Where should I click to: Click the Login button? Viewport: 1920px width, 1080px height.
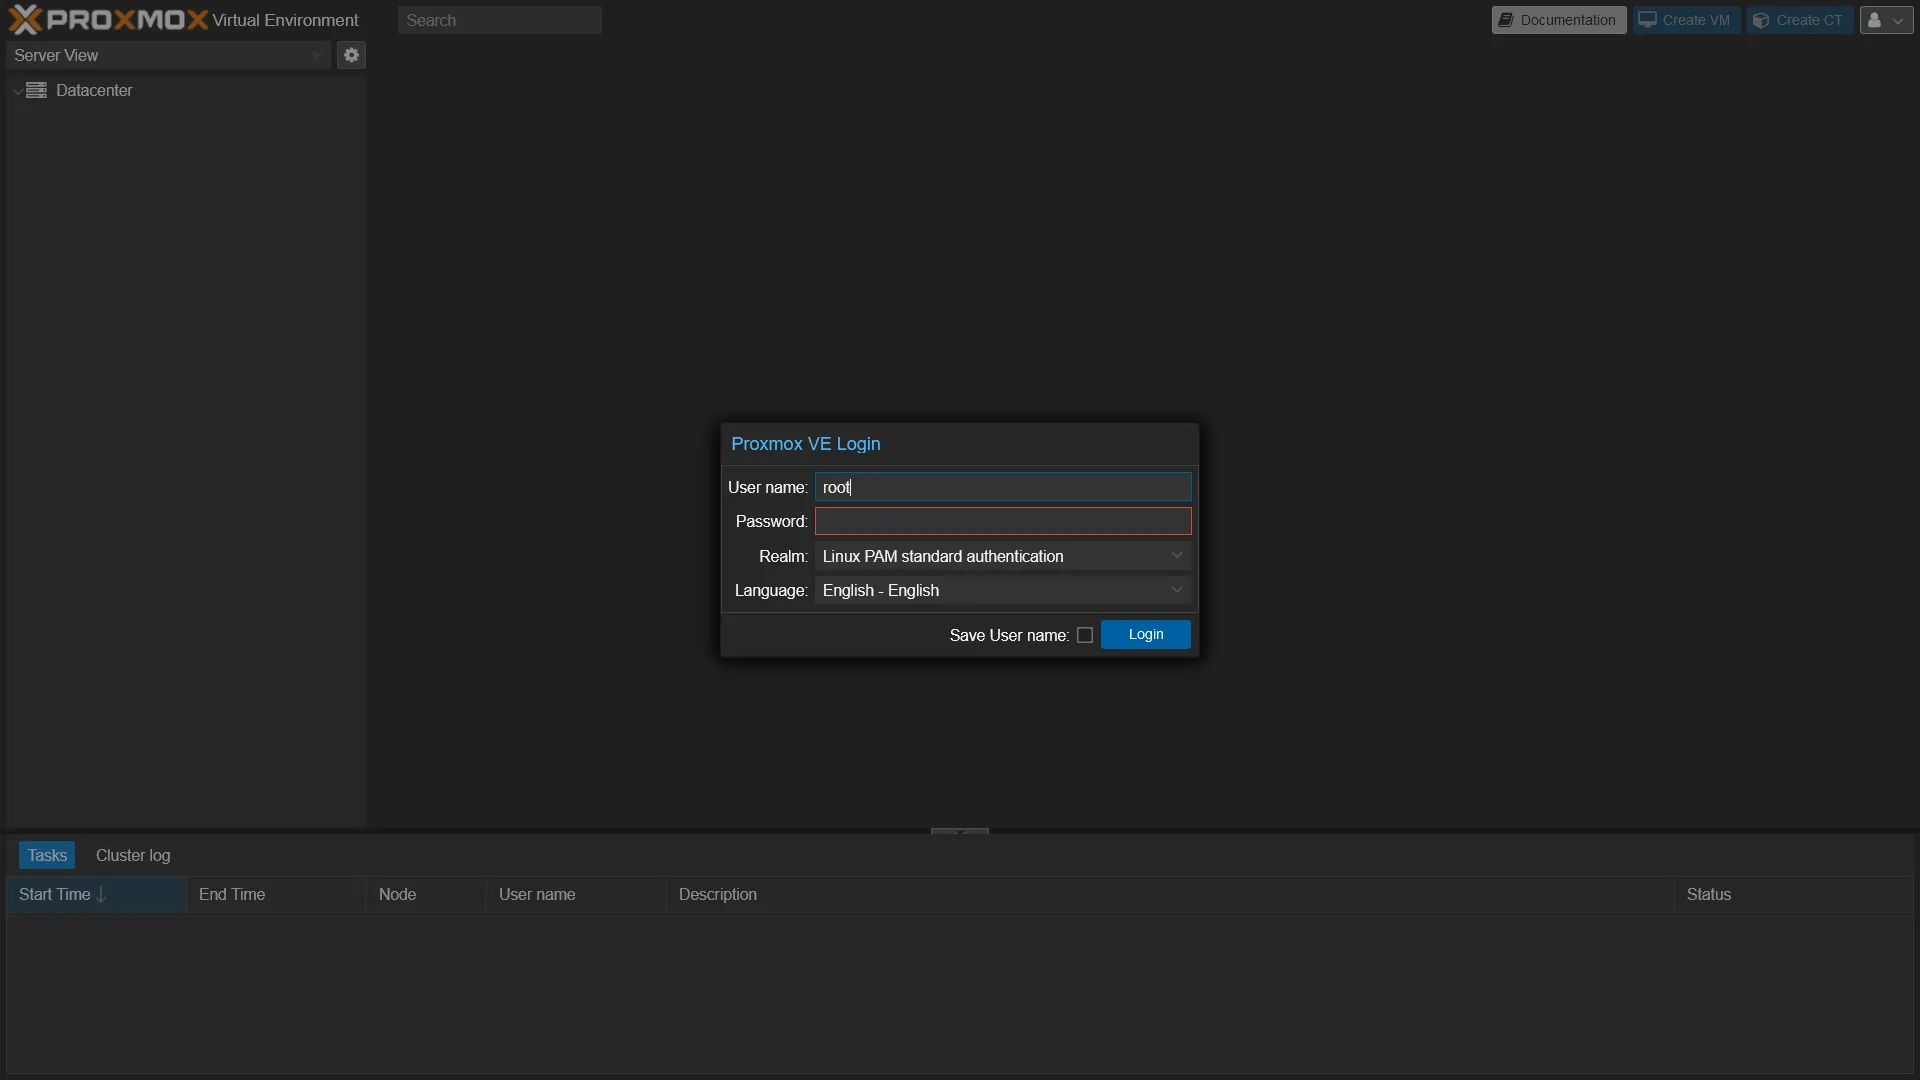1145,633
